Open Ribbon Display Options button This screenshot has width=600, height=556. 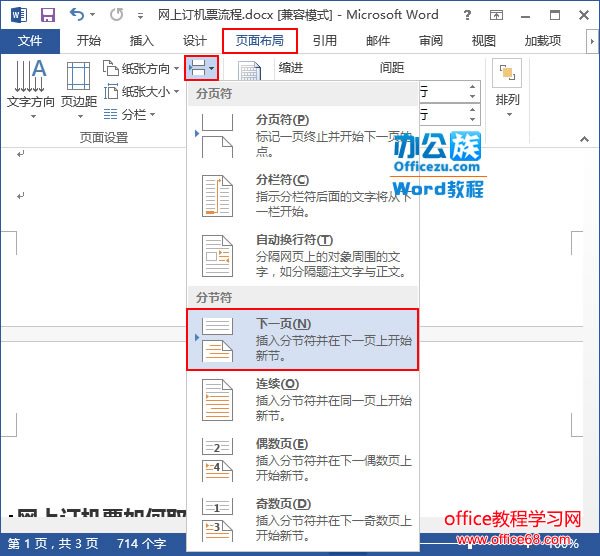click(496, 15)
